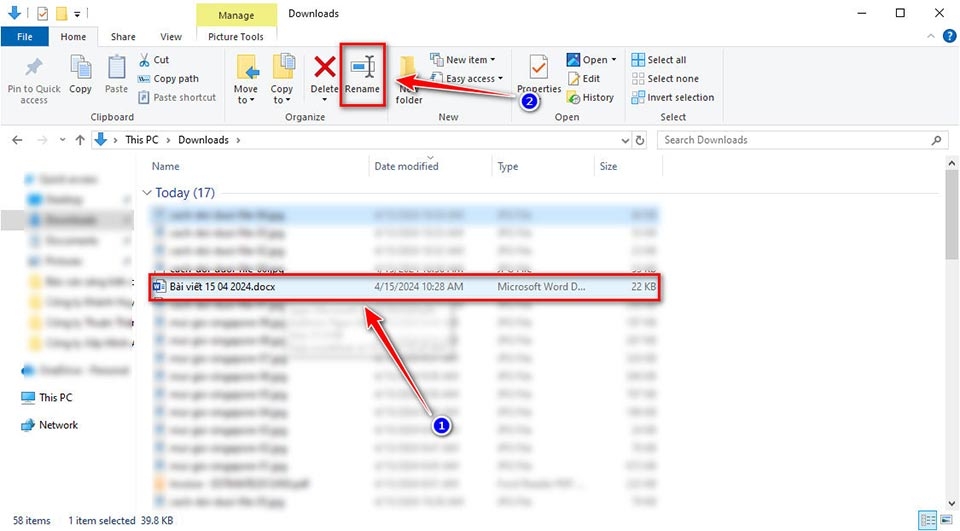
Task: Click This PC in the address bar
Action: pos(141,140)
